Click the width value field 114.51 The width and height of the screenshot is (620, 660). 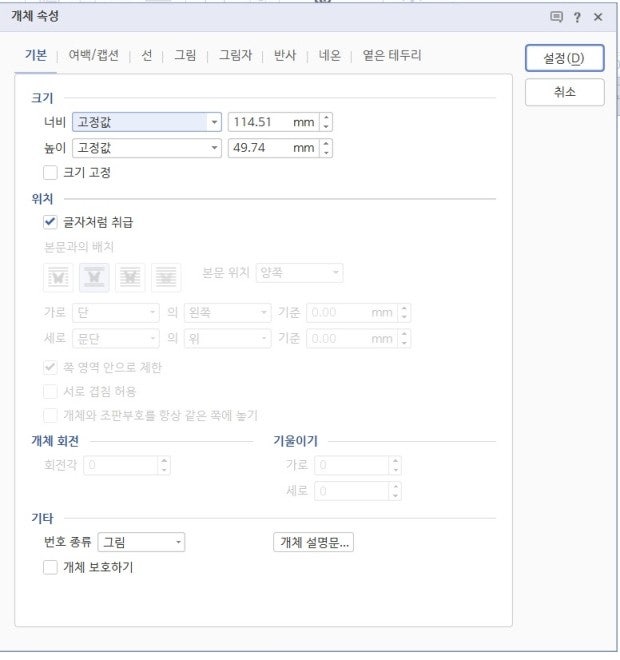(258, 122)
